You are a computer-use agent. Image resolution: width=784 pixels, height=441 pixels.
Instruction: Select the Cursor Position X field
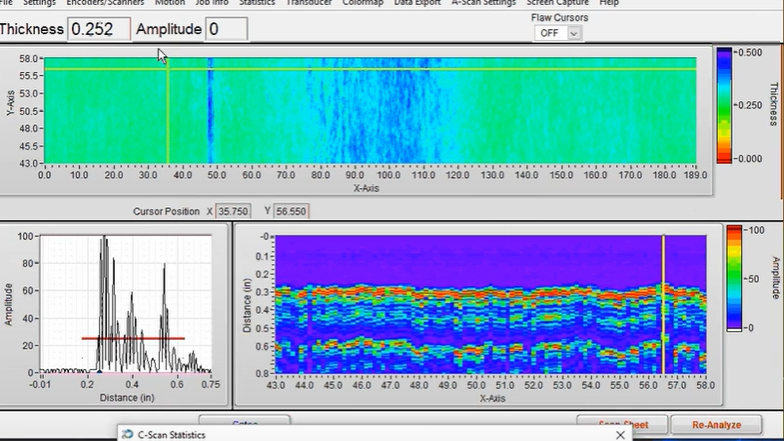coord(235,211)
